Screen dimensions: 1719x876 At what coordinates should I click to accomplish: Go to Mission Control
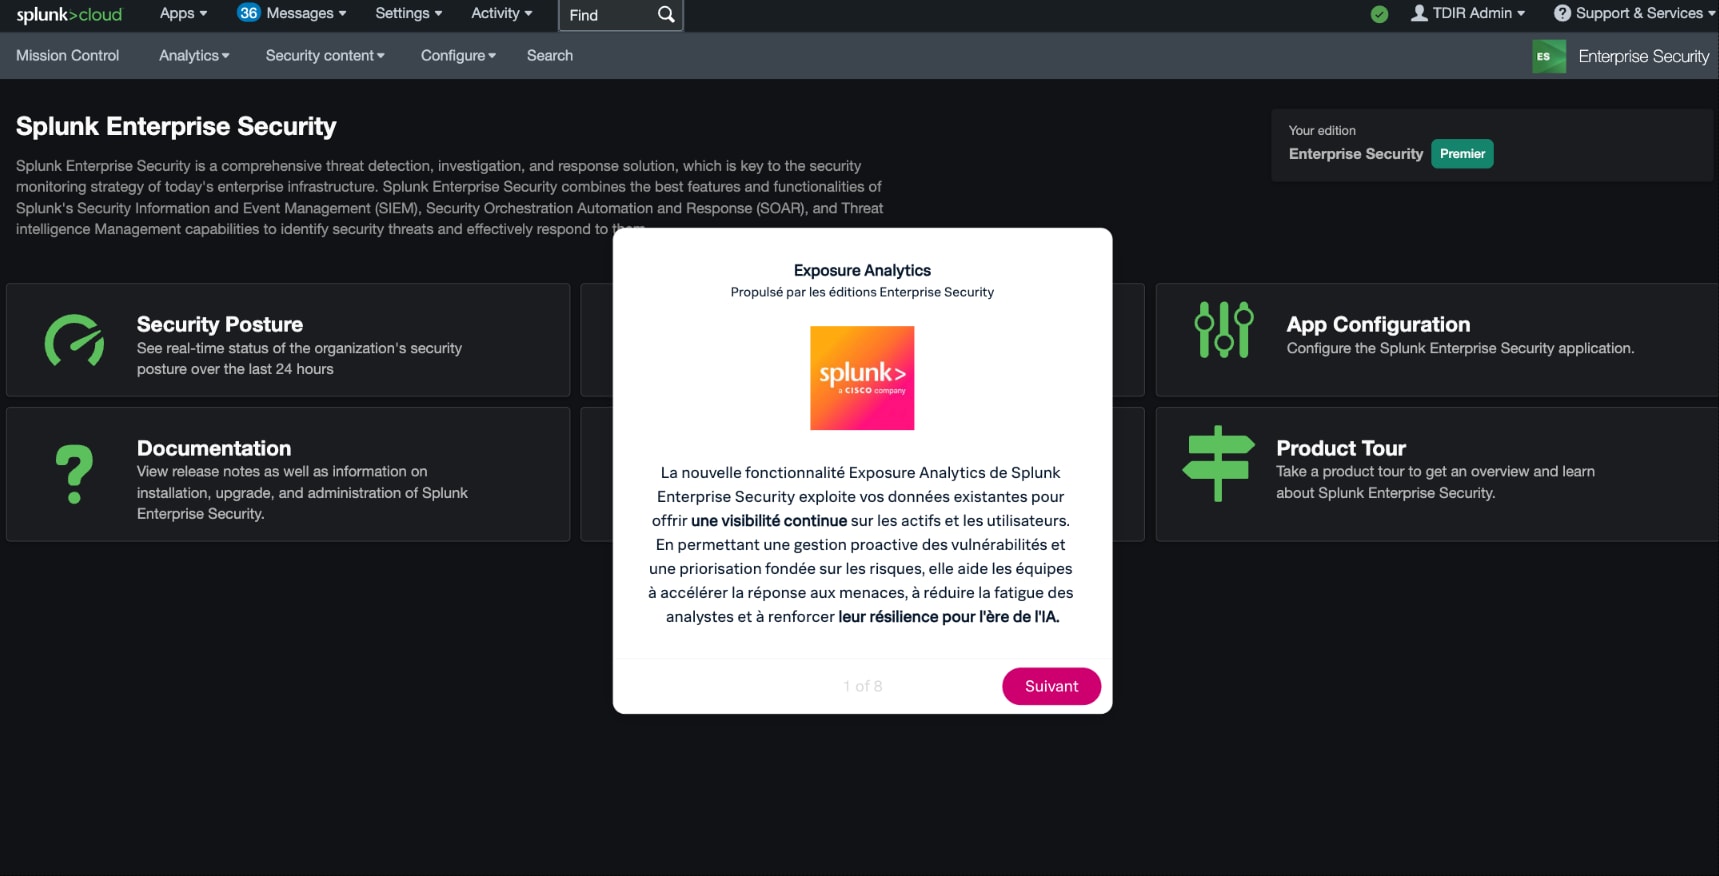click(x=67, y=56)
